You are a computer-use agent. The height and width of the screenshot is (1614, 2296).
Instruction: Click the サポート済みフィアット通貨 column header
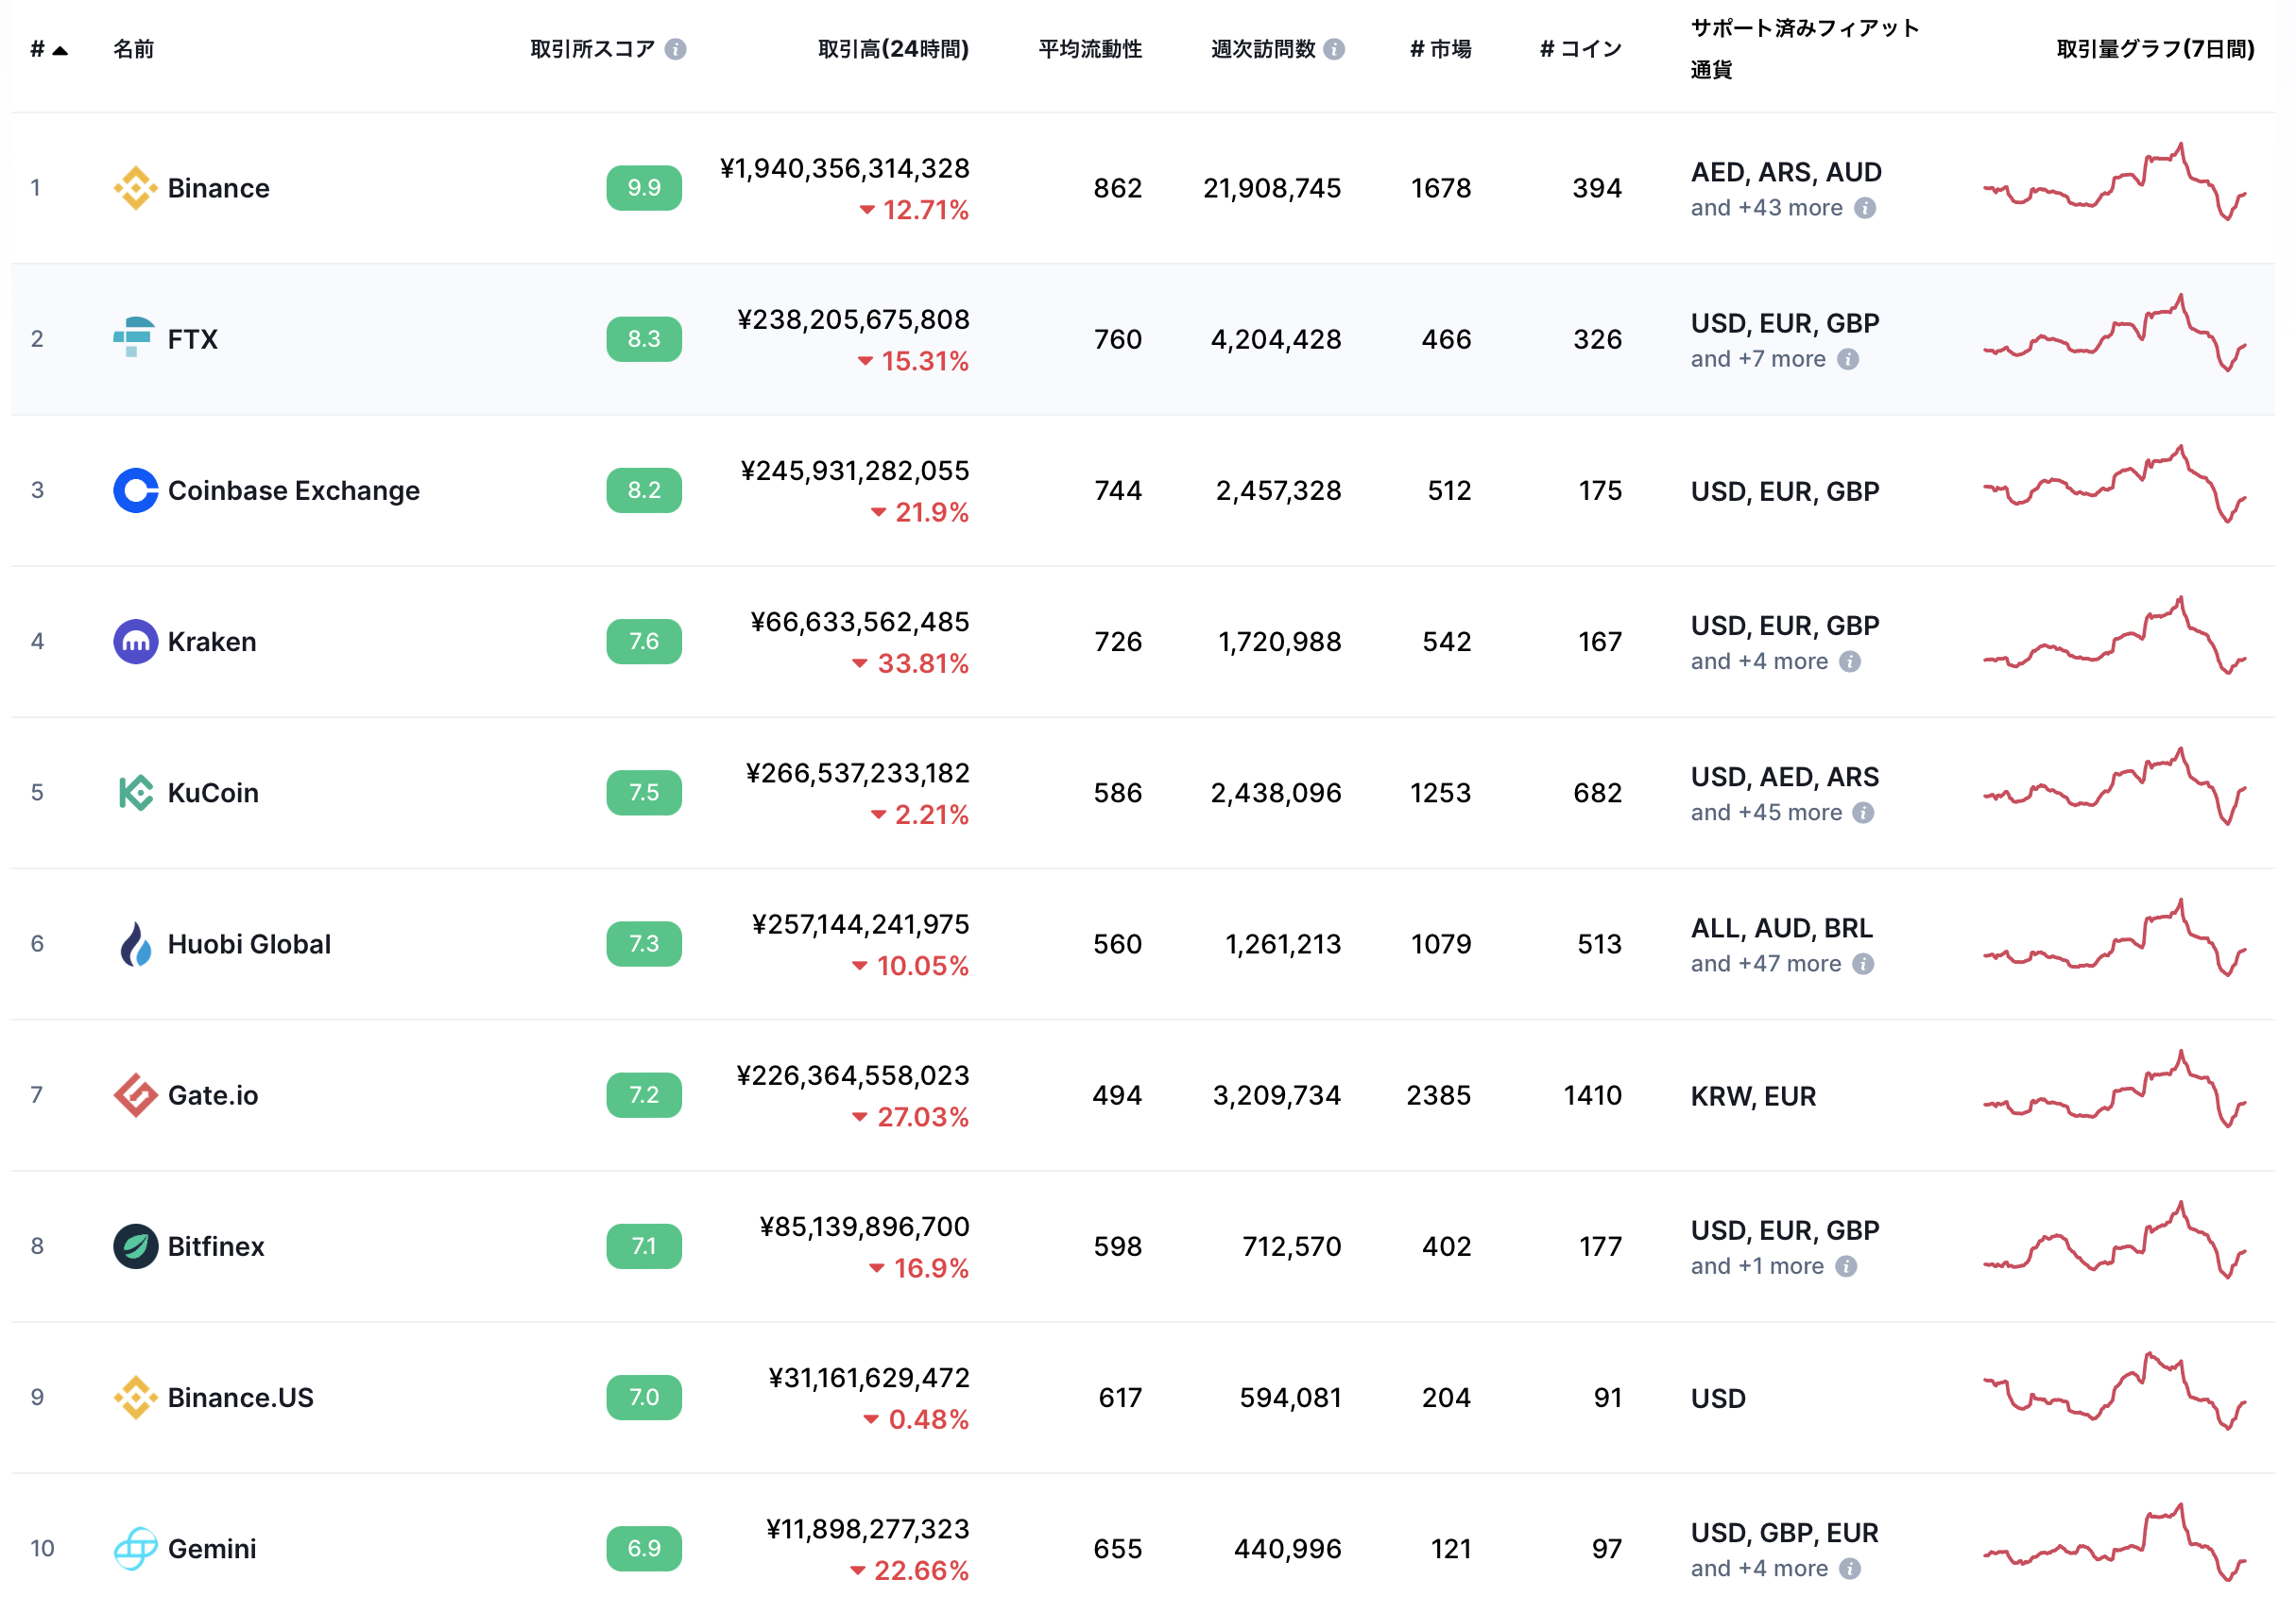click(1804, 49)
